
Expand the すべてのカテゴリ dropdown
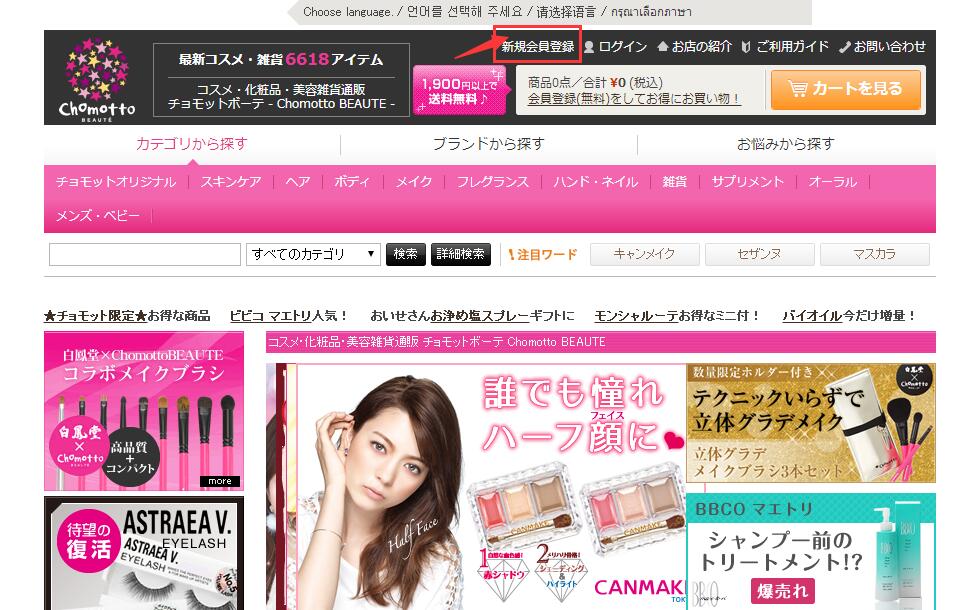tap(313, 254)
